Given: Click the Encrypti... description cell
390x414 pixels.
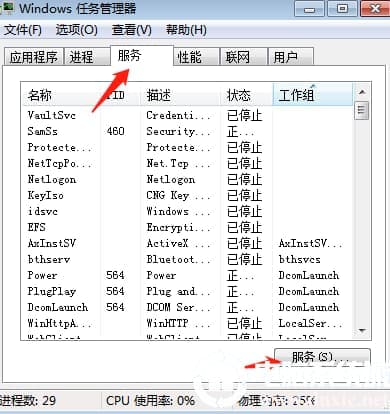Looking at the screenshot, I should pos(179,227).
